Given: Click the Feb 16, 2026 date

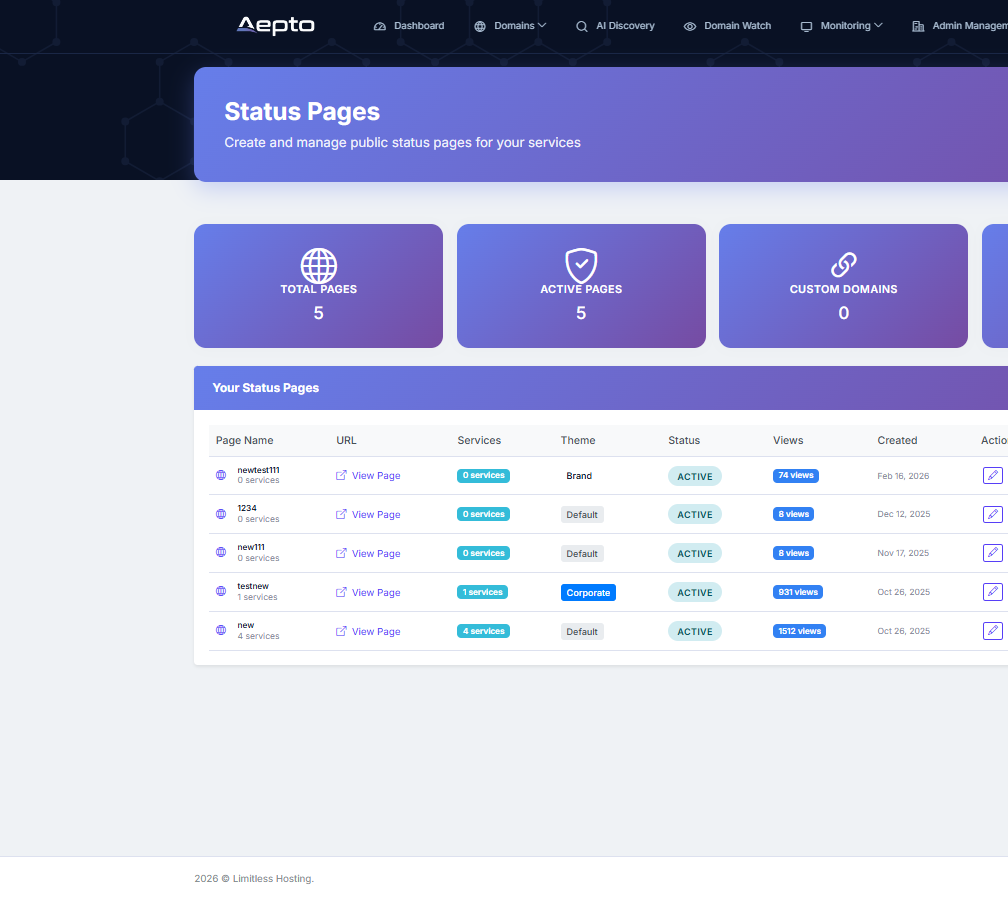Looking at the screenshot, I should coord(903,476).
